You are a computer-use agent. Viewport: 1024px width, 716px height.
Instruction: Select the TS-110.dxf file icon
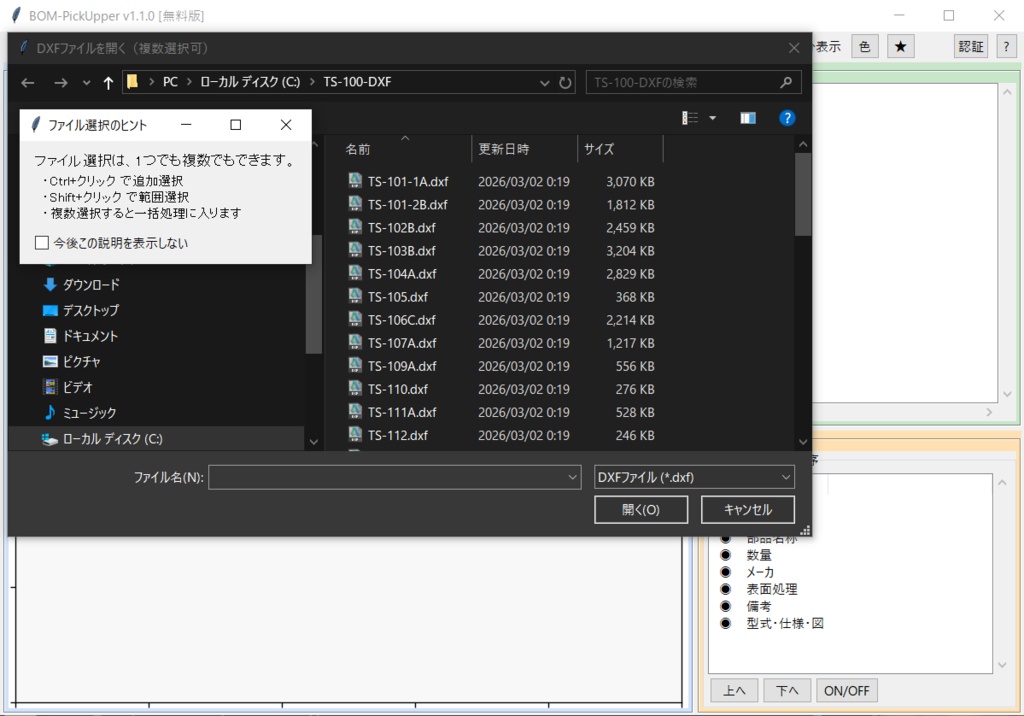coord(355,388)
